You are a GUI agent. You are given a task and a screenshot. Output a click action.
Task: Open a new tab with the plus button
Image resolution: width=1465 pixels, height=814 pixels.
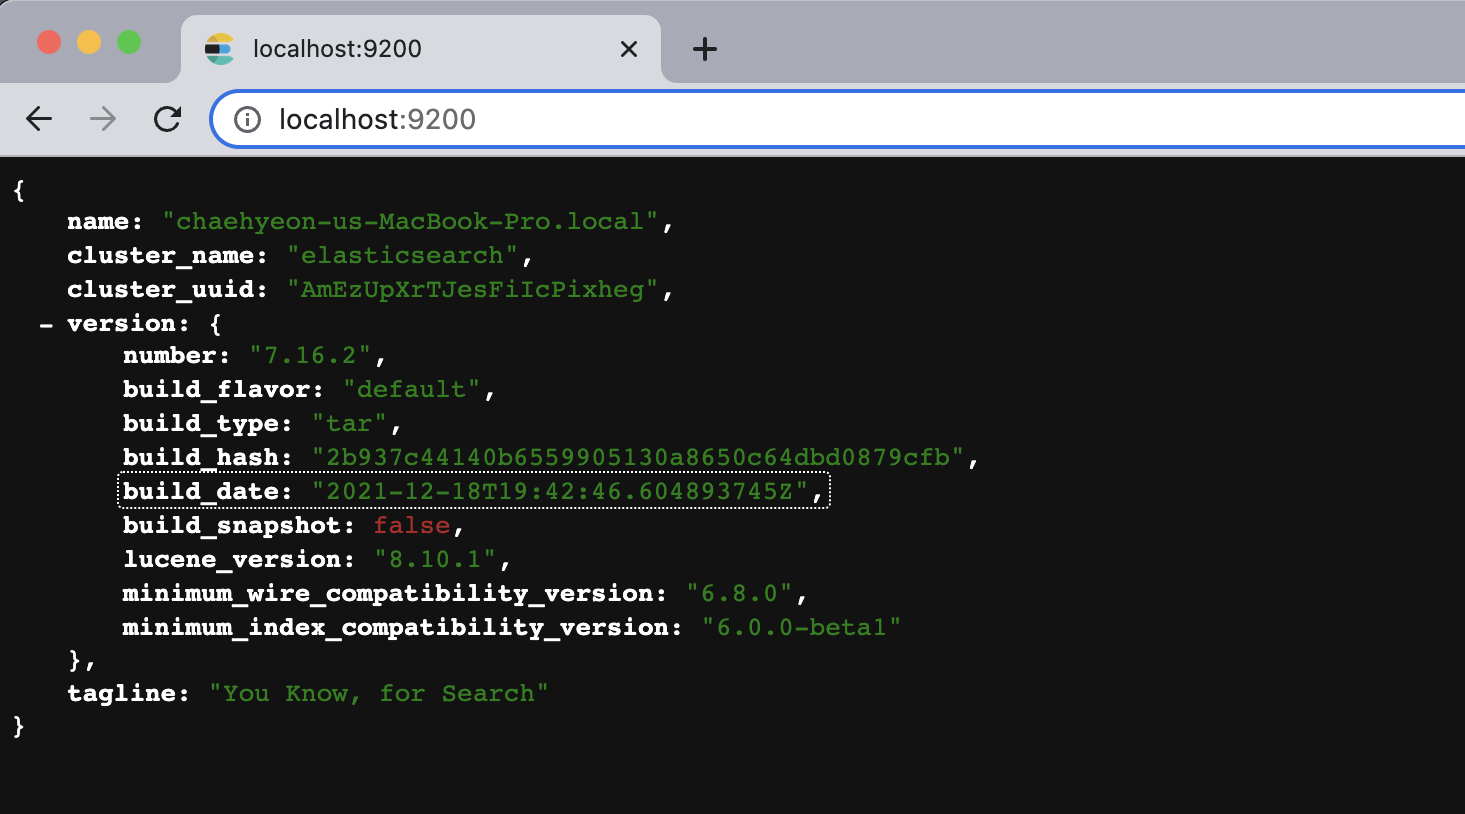704,48
